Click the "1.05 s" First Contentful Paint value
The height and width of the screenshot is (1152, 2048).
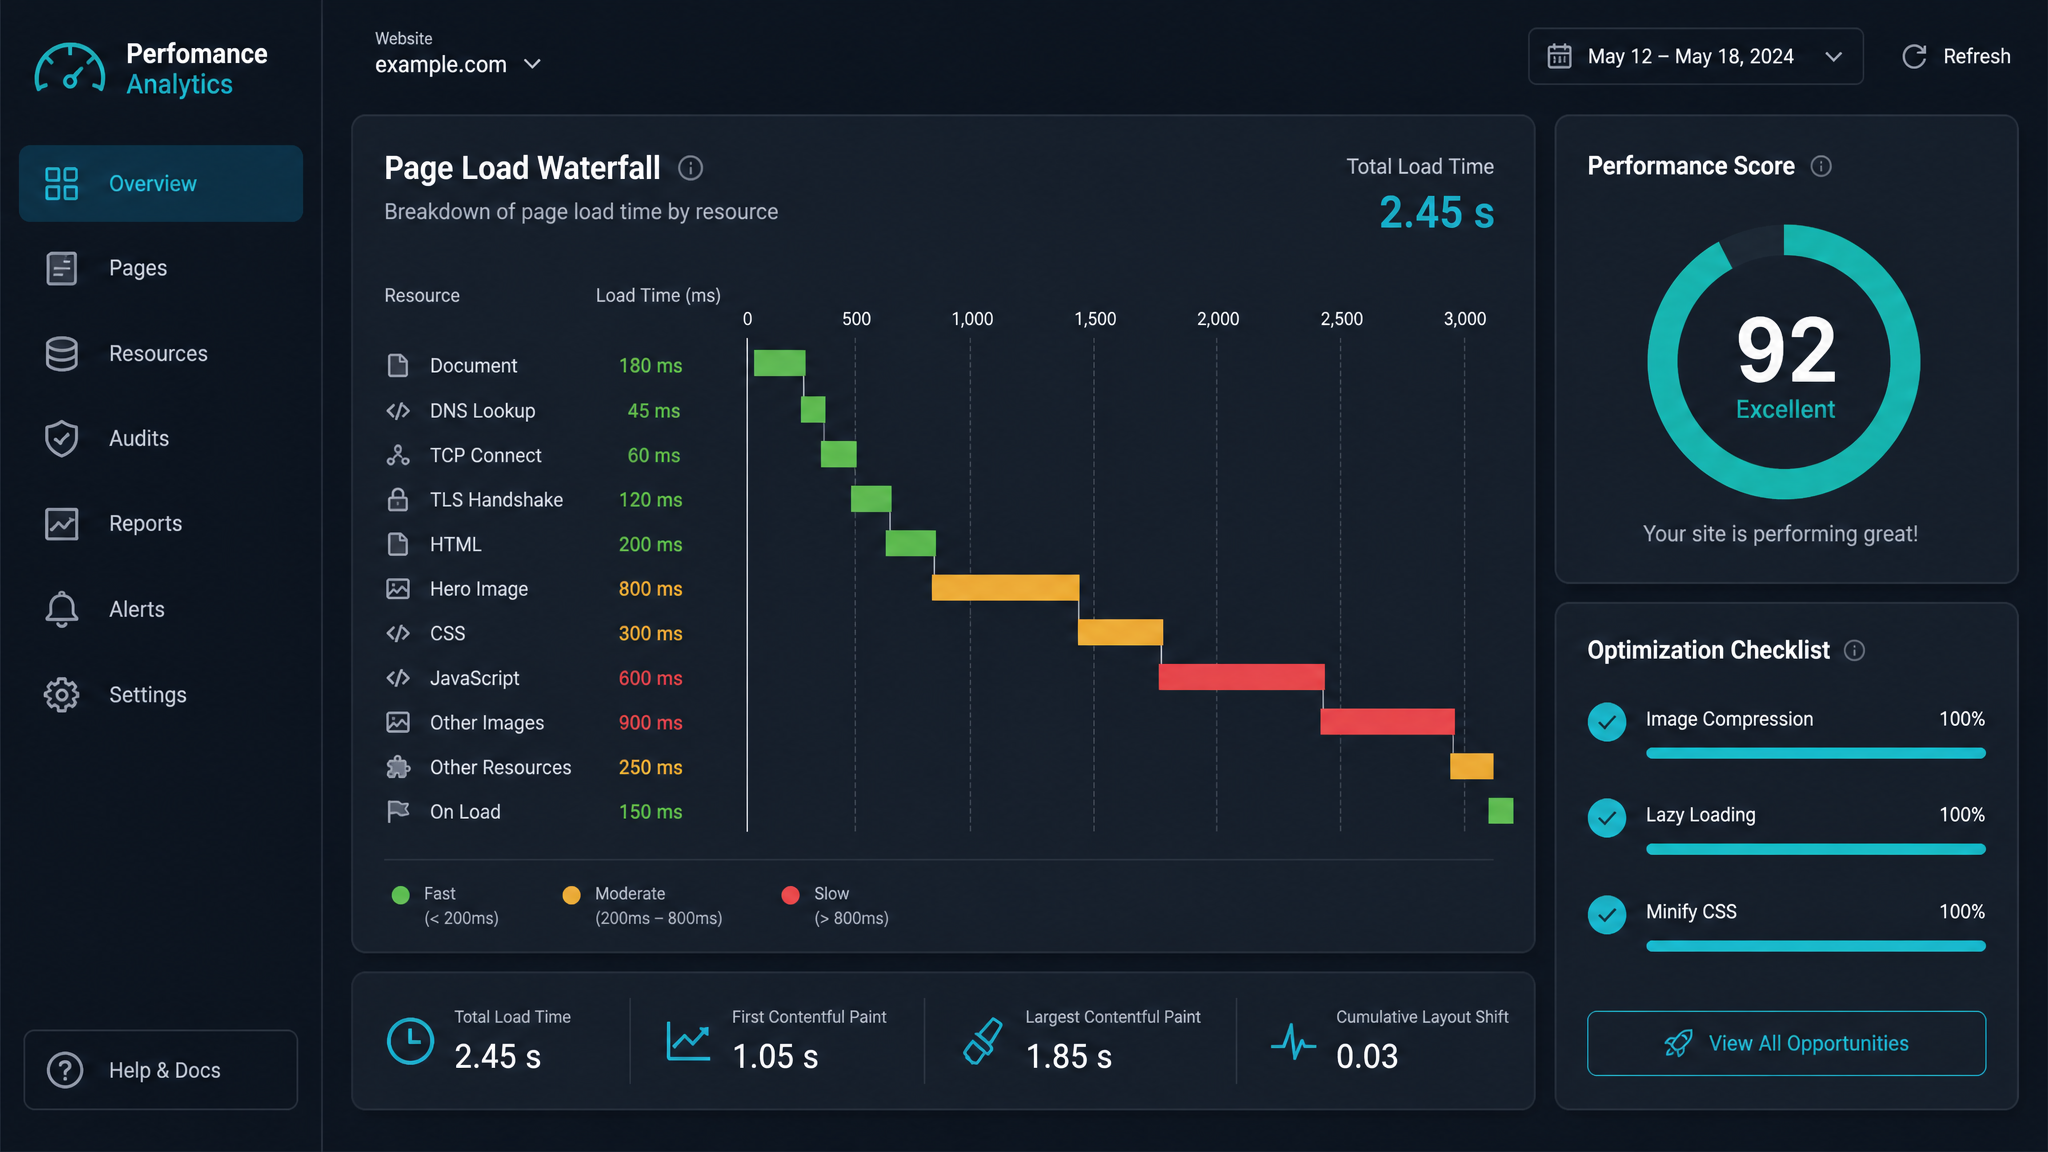point(775,1057)
